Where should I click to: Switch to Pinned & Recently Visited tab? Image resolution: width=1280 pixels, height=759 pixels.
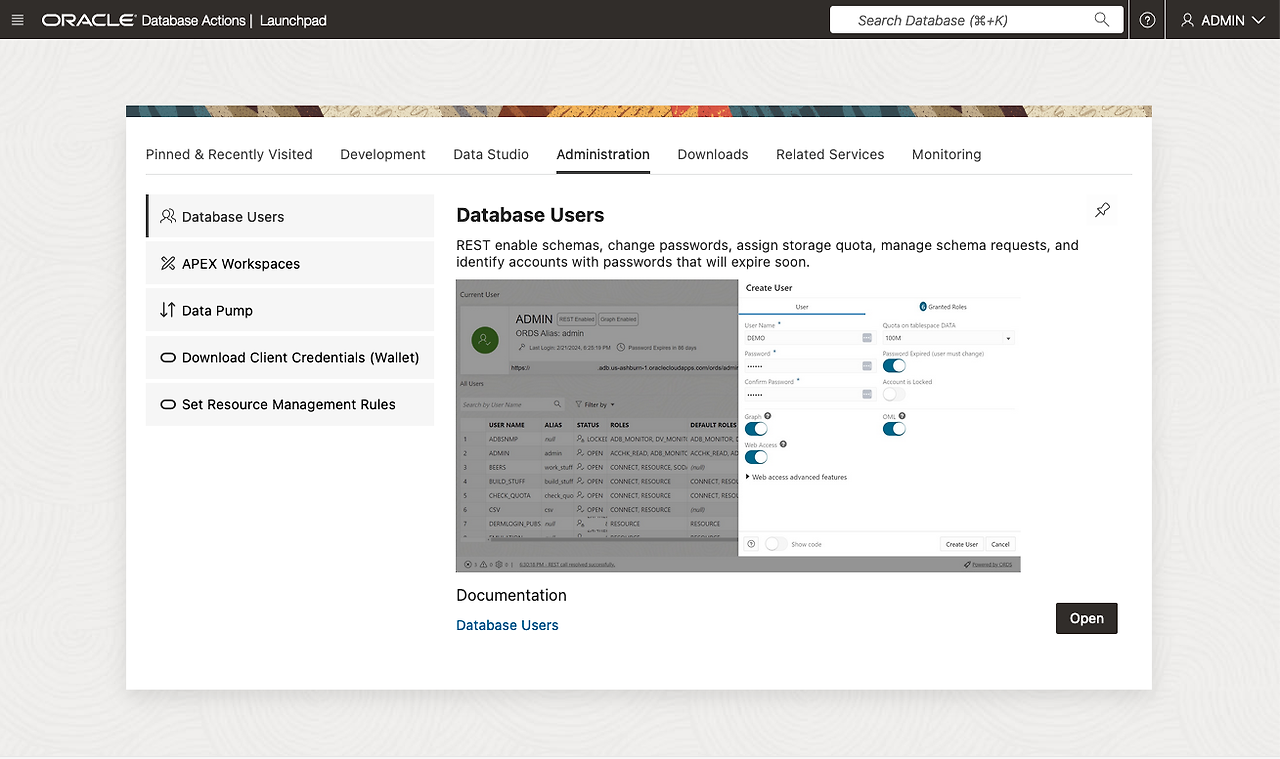click(x=229, y=154)
